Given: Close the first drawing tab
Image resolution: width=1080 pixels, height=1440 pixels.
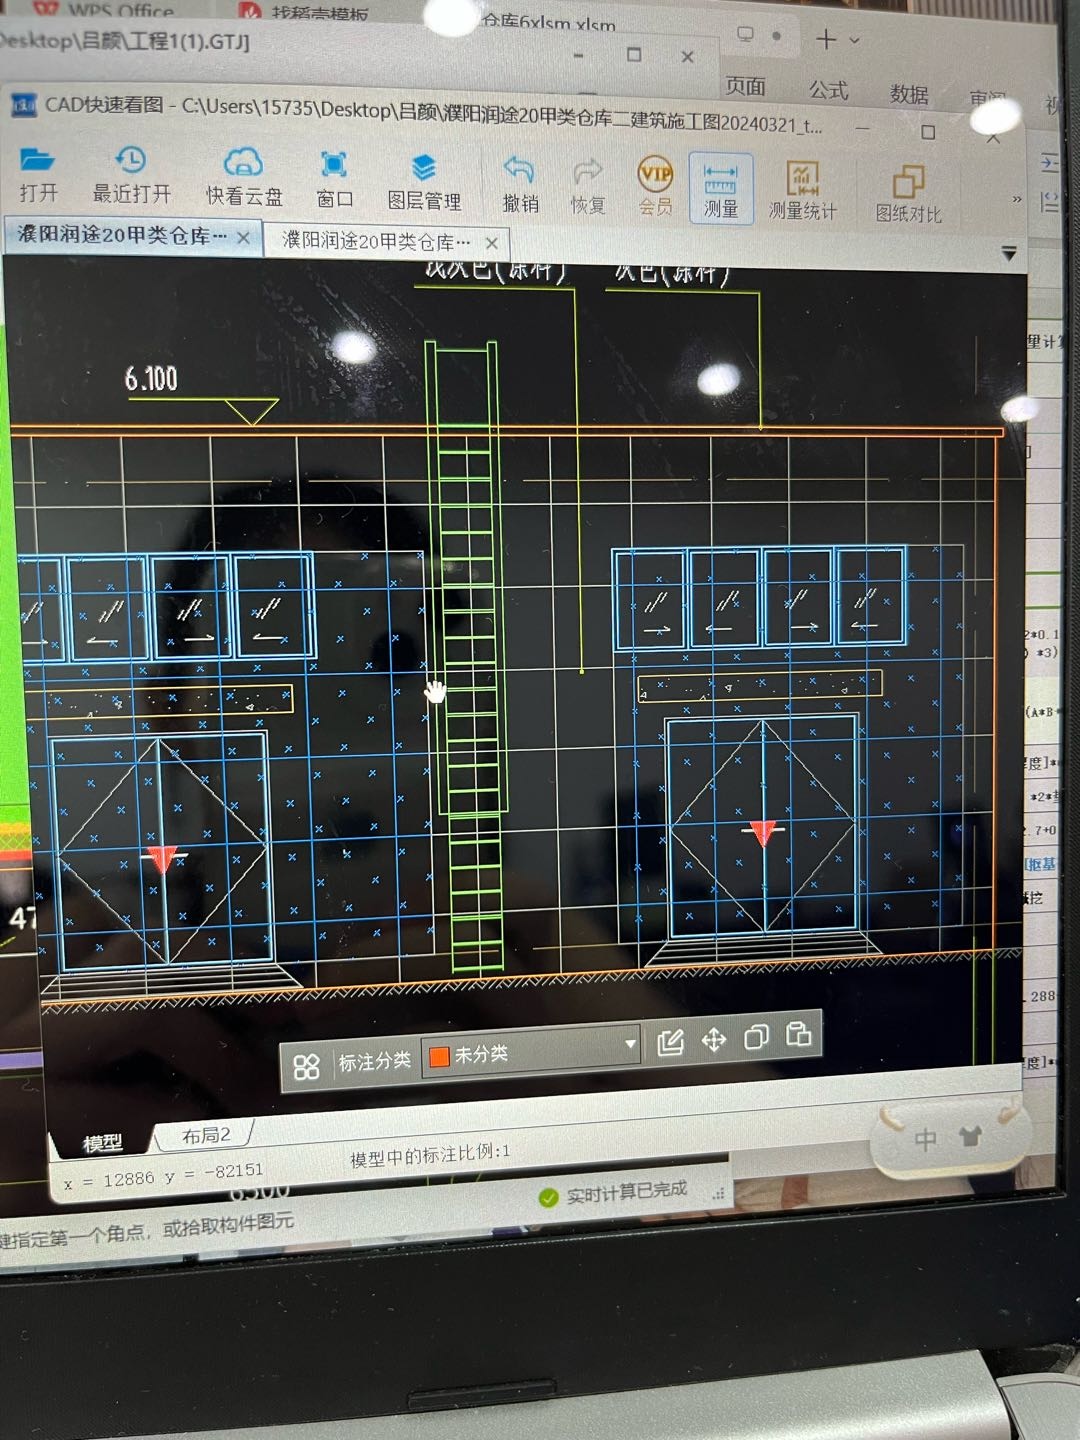Looking at the screenshot, I should pyautogui.click(x=243, y=238).
